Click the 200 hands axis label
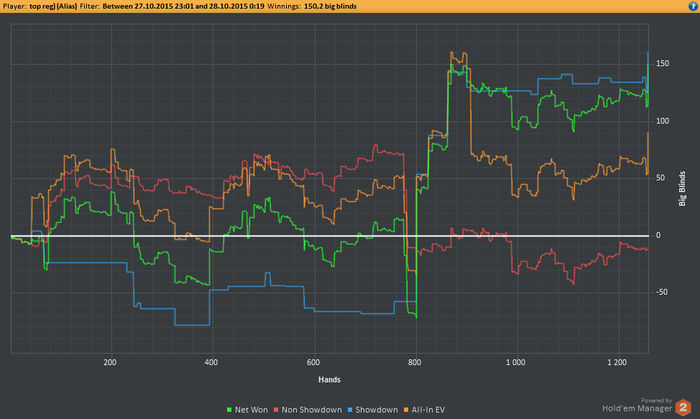The image size is (700, 419). pos(110,362)
